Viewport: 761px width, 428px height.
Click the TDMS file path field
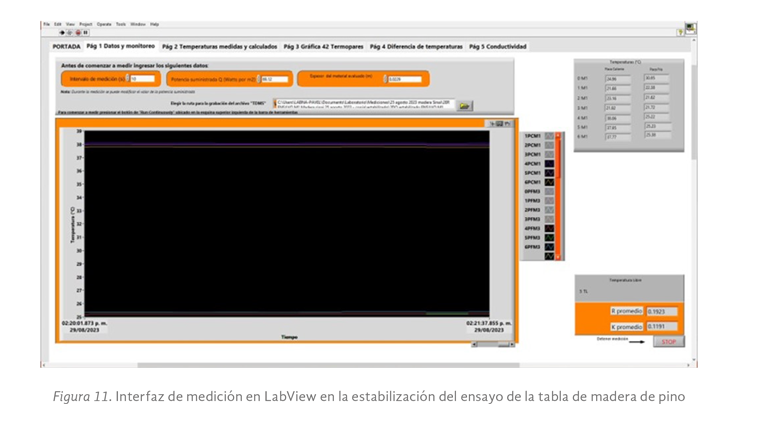tap(364, 104)
